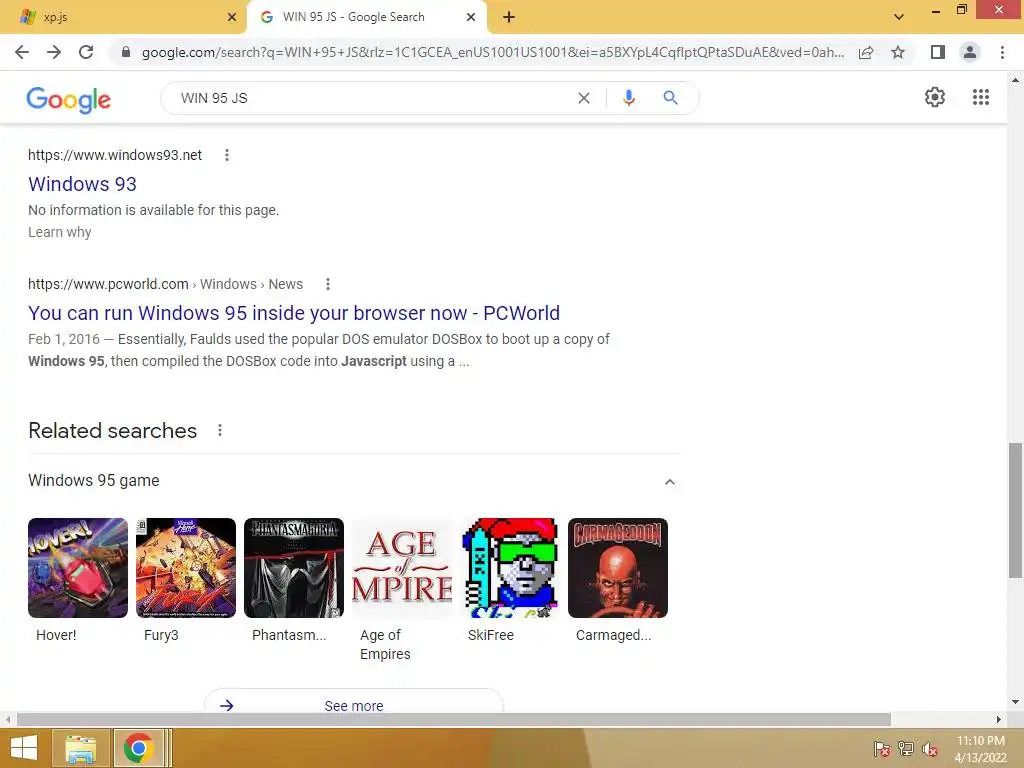Click the address bar URL
The height and width of the screenshot is (768, 1024).
click(x=493, y=52)
